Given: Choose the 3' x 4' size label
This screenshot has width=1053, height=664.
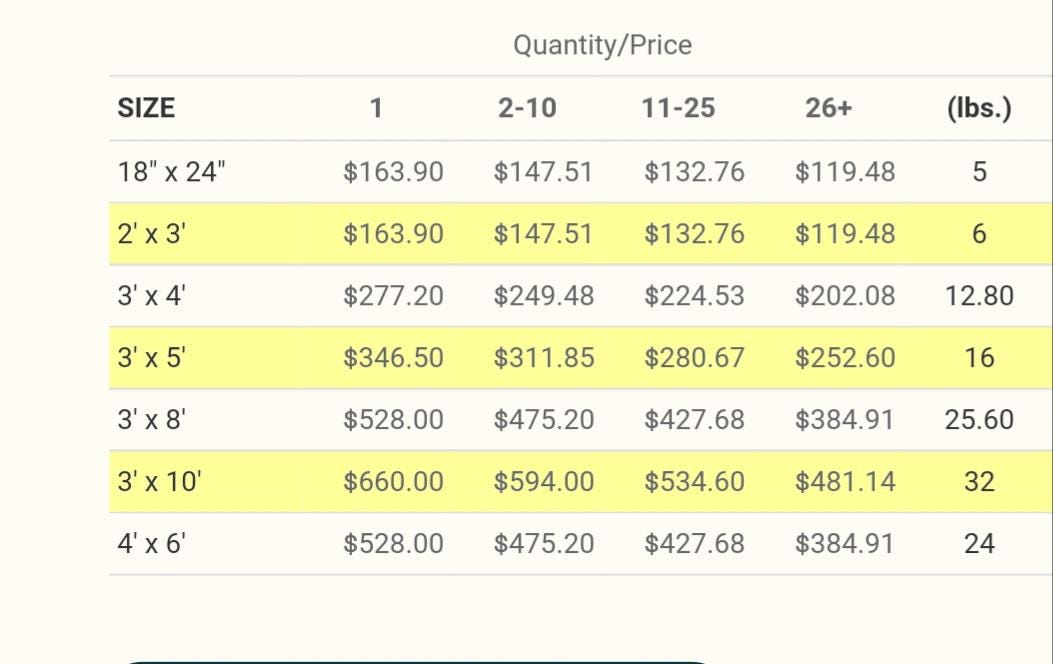Looking at the screenshot, I should point(152,296).
